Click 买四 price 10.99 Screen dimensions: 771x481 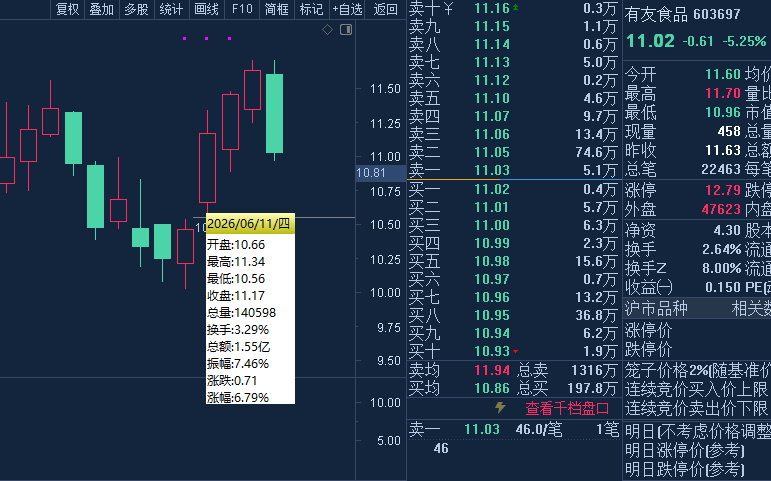point(492,243)
